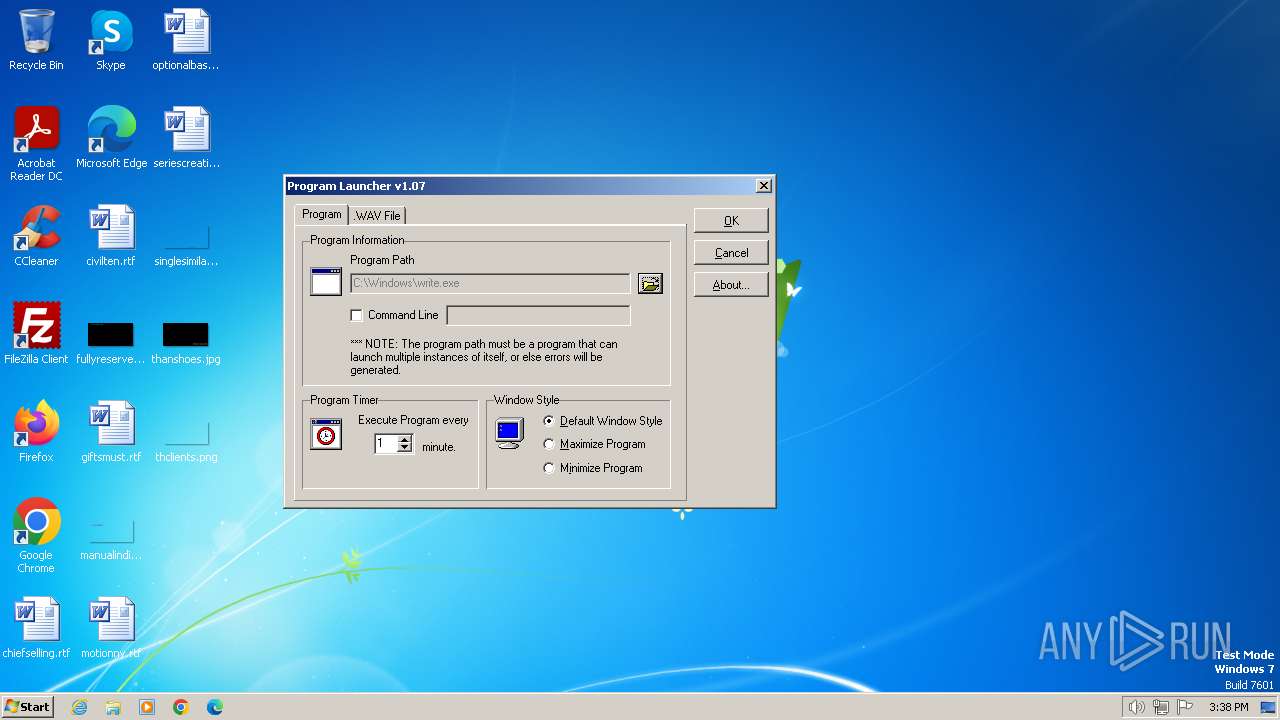This screenshot has width=1280, height=720.
Task: Click the volume speaker tray icon
Action: point(1136,707)
